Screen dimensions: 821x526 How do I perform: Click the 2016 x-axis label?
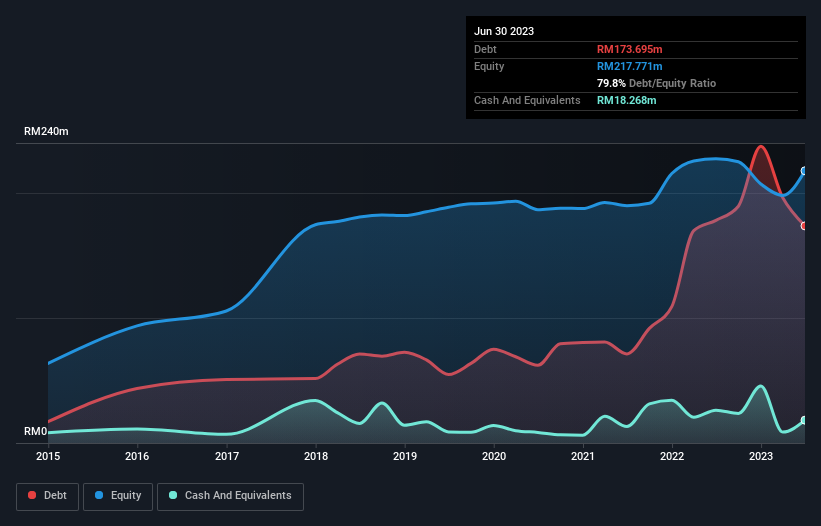tap(137, 456)
